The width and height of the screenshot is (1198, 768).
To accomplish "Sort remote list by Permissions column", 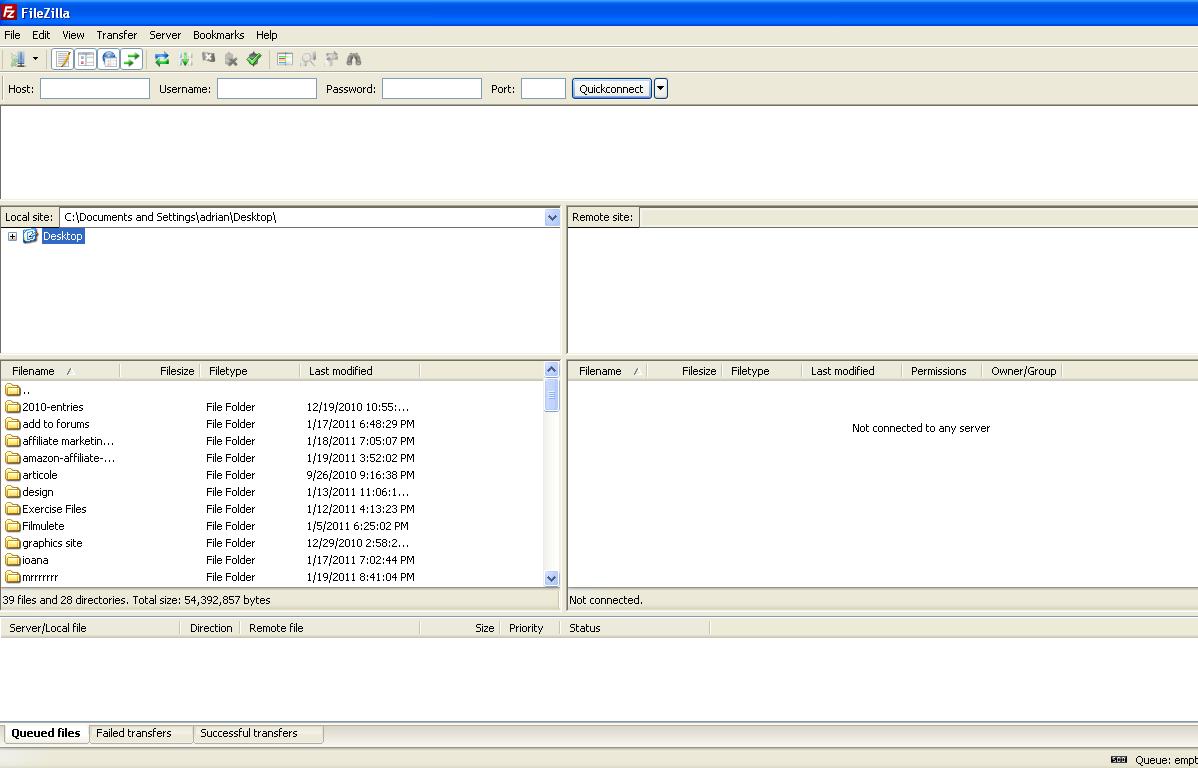I will click(941, 371).
